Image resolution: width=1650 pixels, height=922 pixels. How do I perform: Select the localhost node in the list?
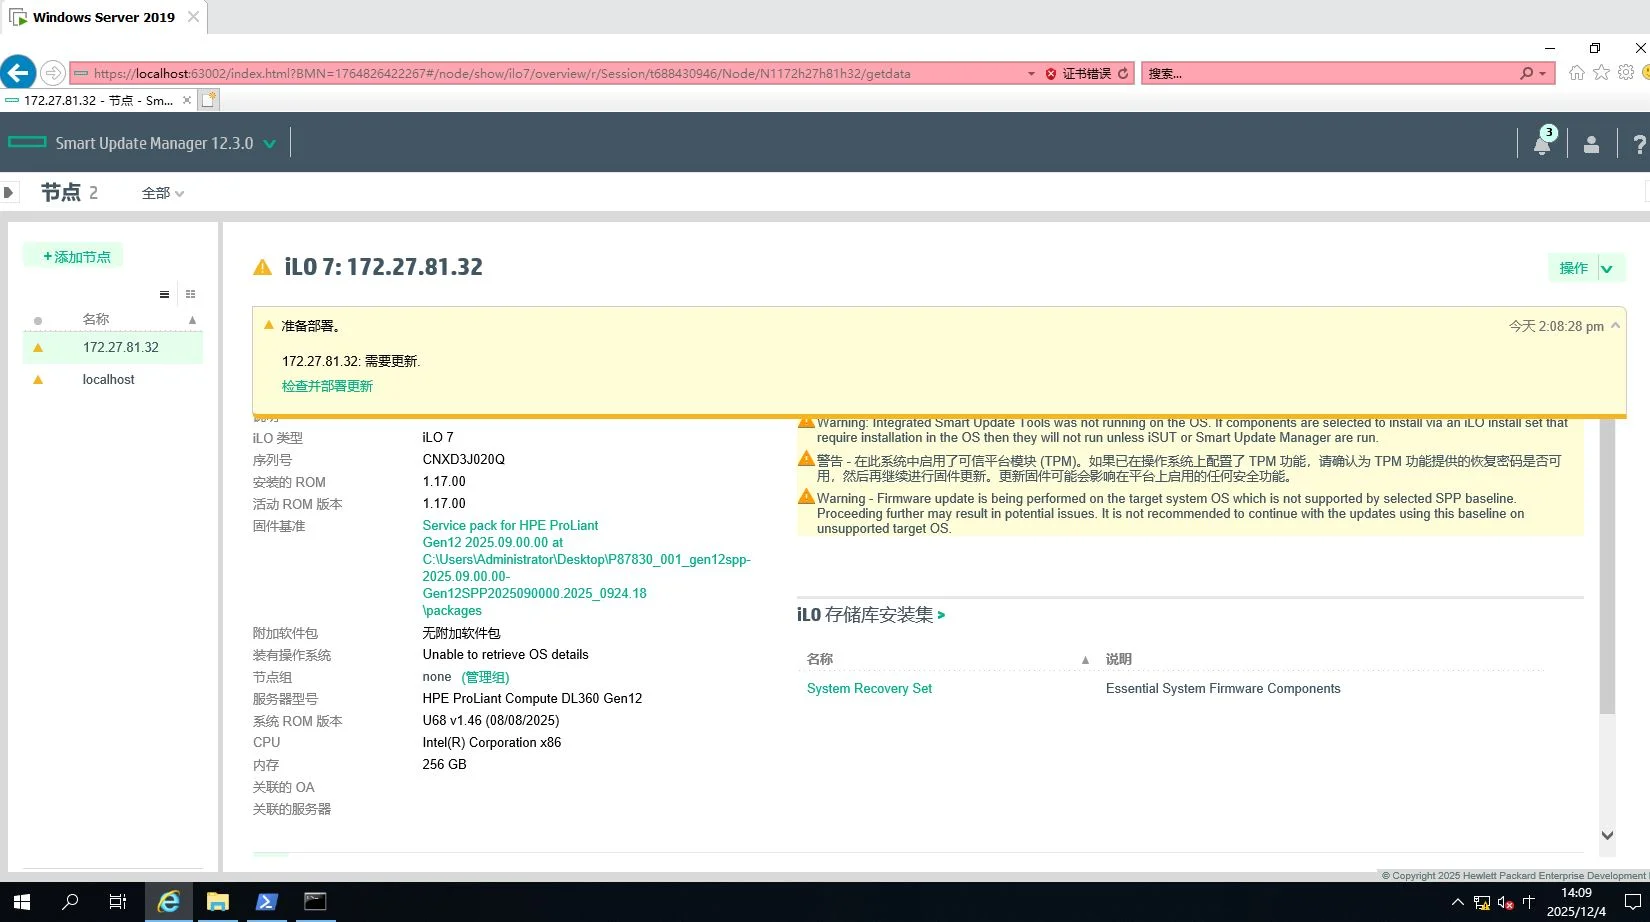coord(113,379)
